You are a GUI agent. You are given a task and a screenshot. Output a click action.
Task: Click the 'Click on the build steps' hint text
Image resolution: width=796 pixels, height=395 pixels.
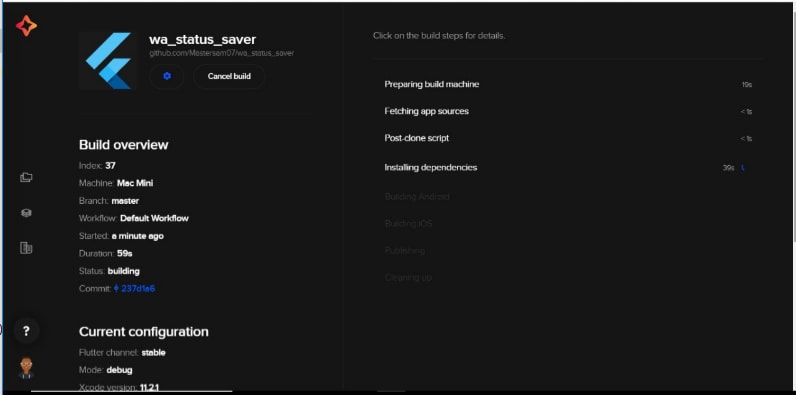pos(439,36)
